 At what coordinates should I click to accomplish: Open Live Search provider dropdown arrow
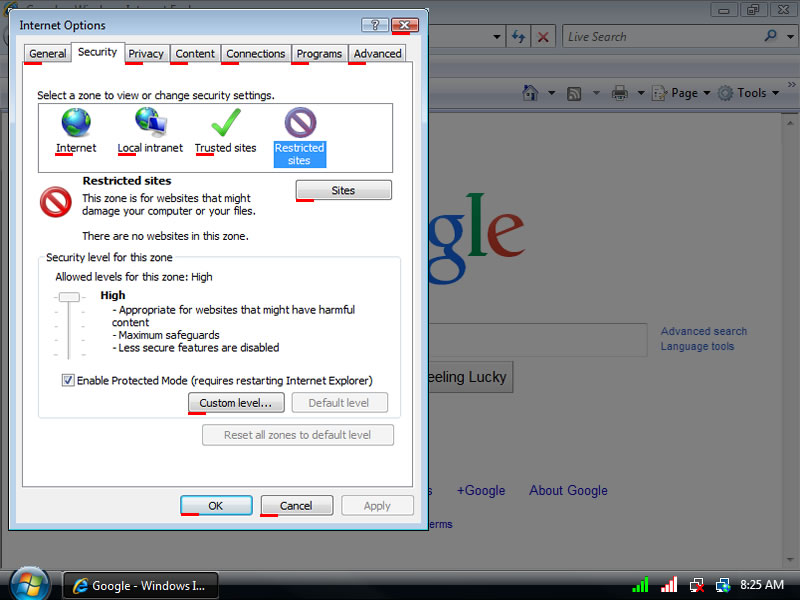coord(788,37)
